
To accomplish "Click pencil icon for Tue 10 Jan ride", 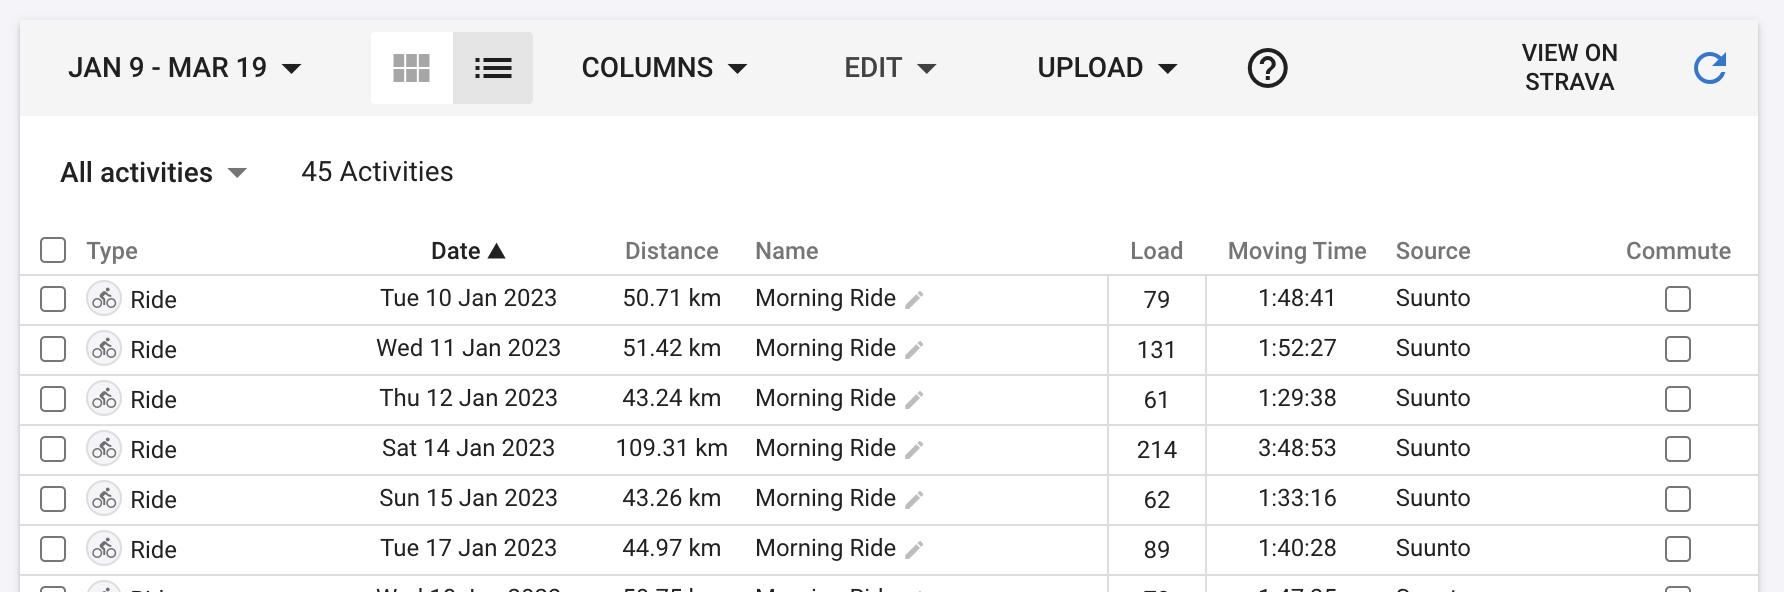I will pyautogui.click(x=914, y=299).
